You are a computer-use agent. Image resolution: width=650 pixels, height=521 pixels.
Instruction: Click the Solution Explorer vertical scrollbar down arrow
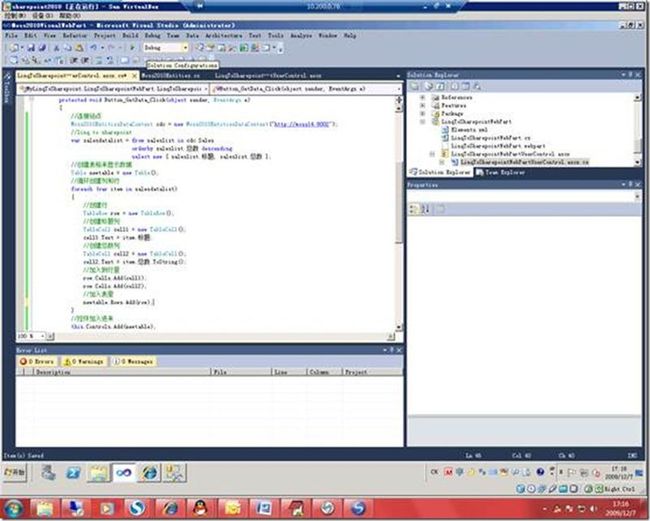coord(638,163)
